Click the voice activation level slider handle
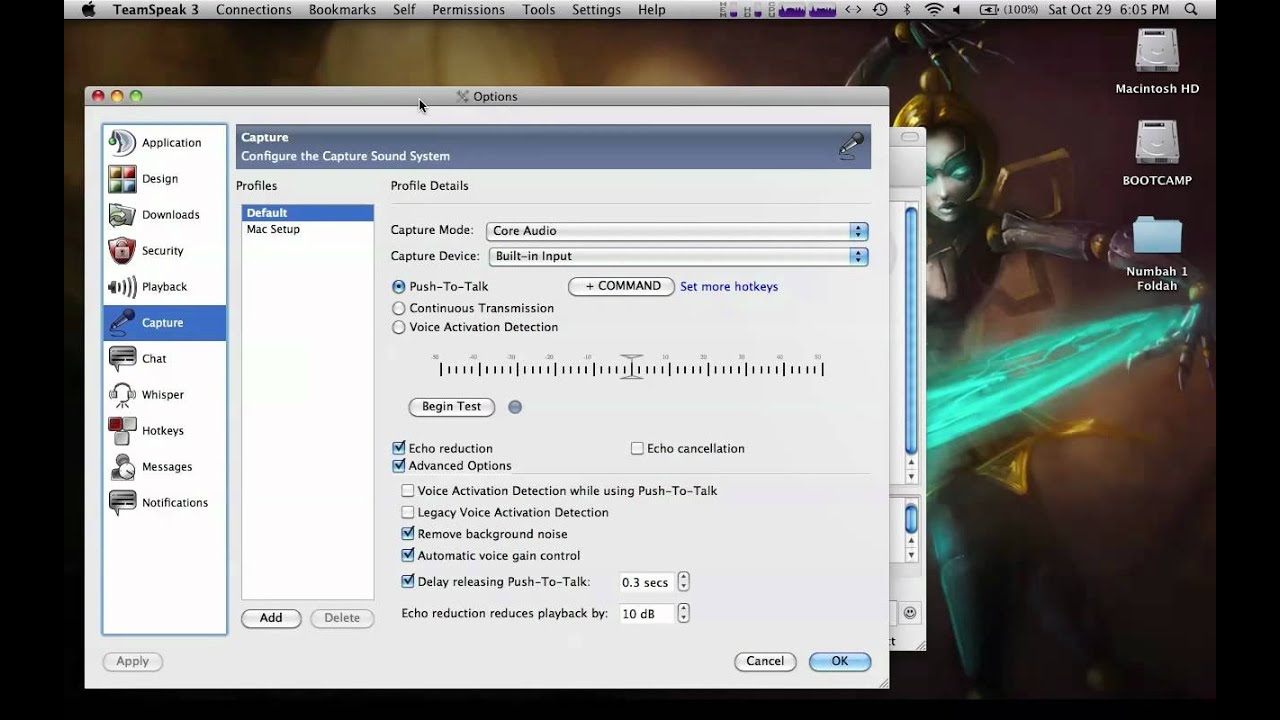 point(631,365)
